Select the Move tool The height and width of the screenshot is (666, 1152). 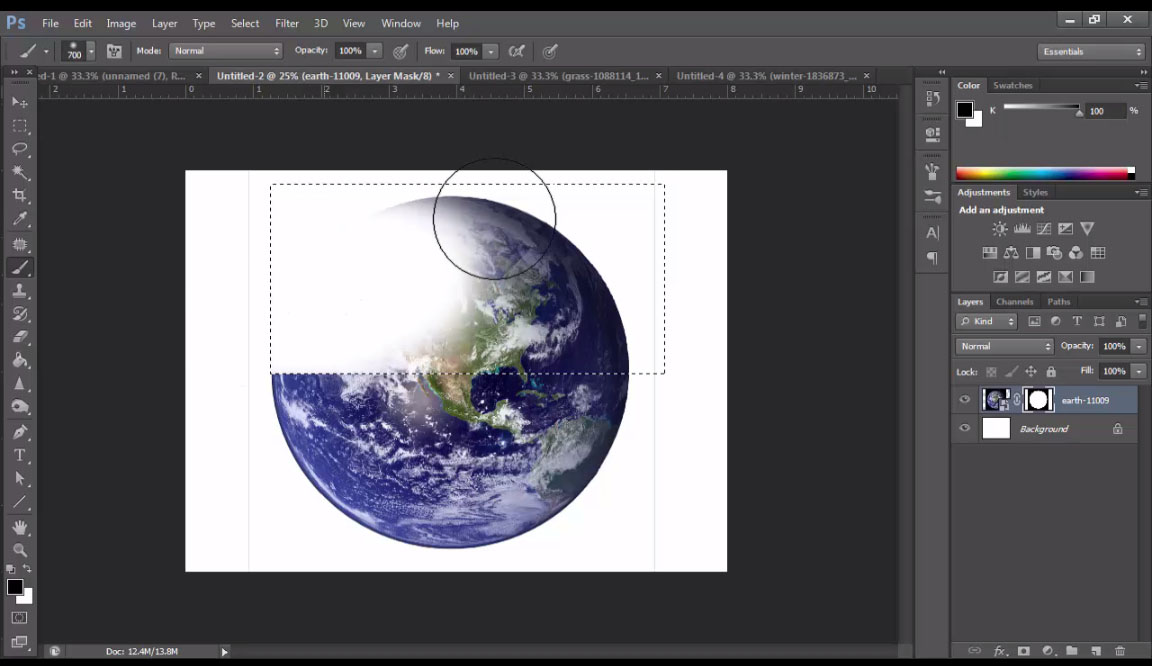[20, 102]
